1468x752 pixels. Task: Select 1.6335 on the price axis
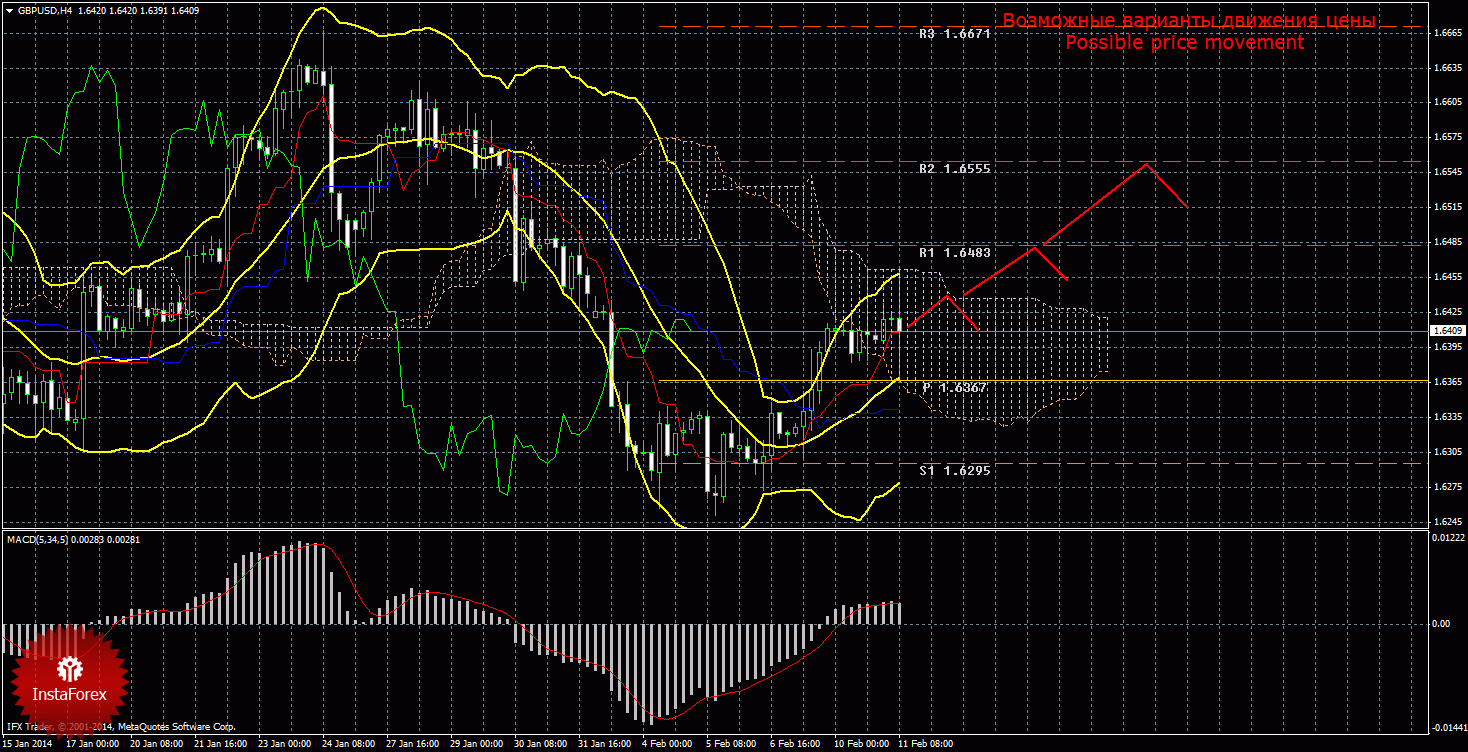(x=1448, y=417)
